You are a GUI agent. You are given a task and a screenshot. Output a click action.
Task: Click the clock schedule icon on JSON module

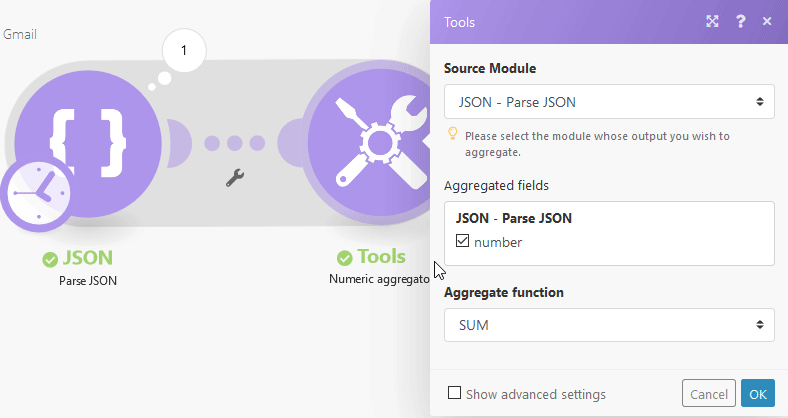tap(39, 193)
